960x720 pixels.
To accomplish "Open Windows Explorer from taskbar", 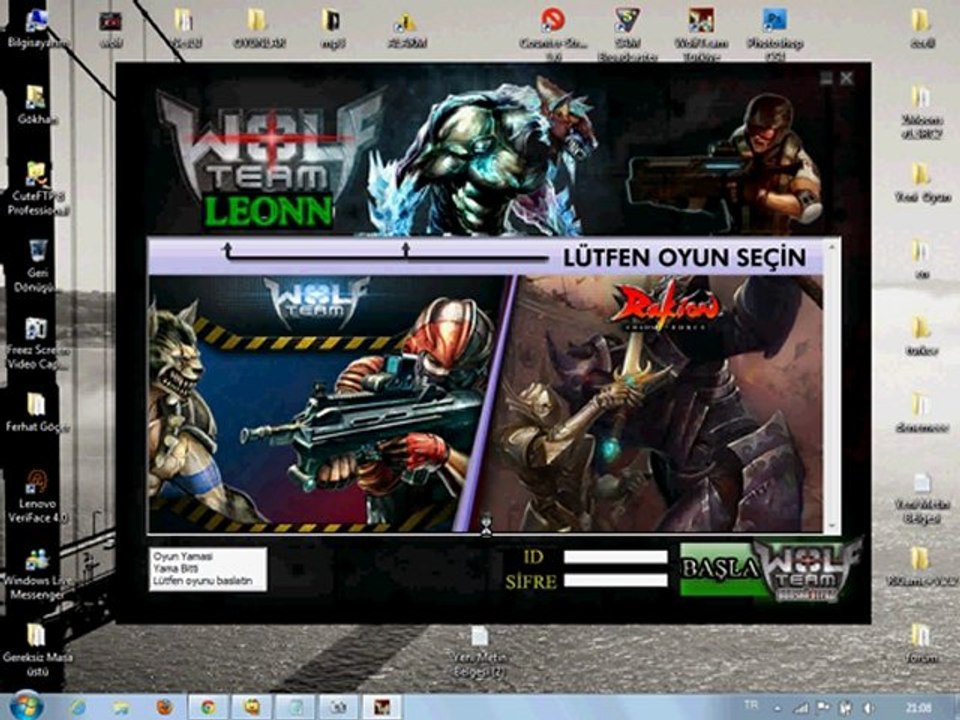I will 121,707.
